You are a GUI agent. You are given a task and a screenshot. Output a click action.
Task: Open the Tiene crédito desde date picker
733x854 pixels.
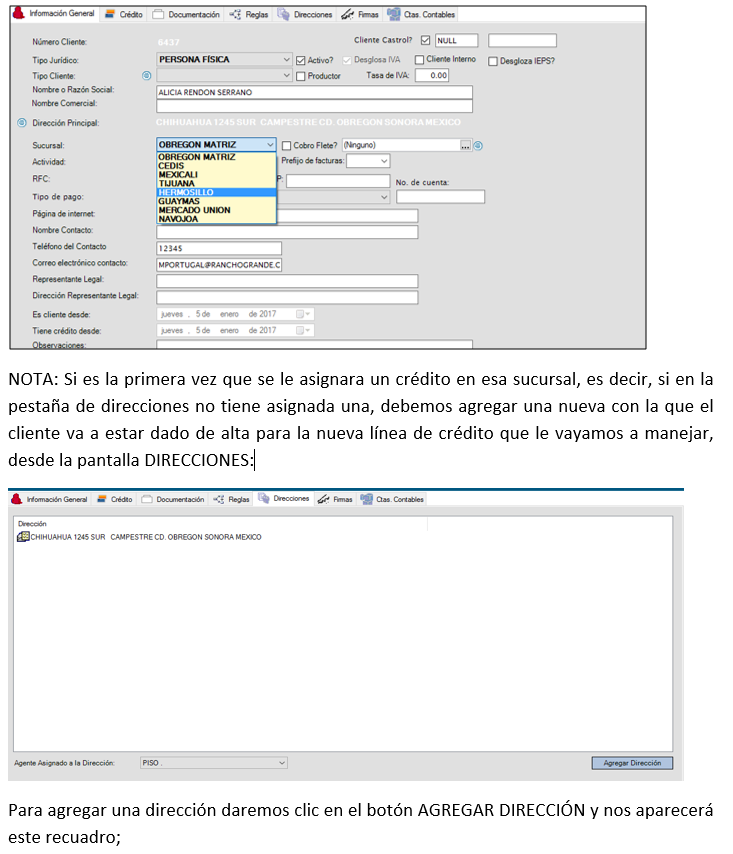pyautogui.click(x=303, y=331)
